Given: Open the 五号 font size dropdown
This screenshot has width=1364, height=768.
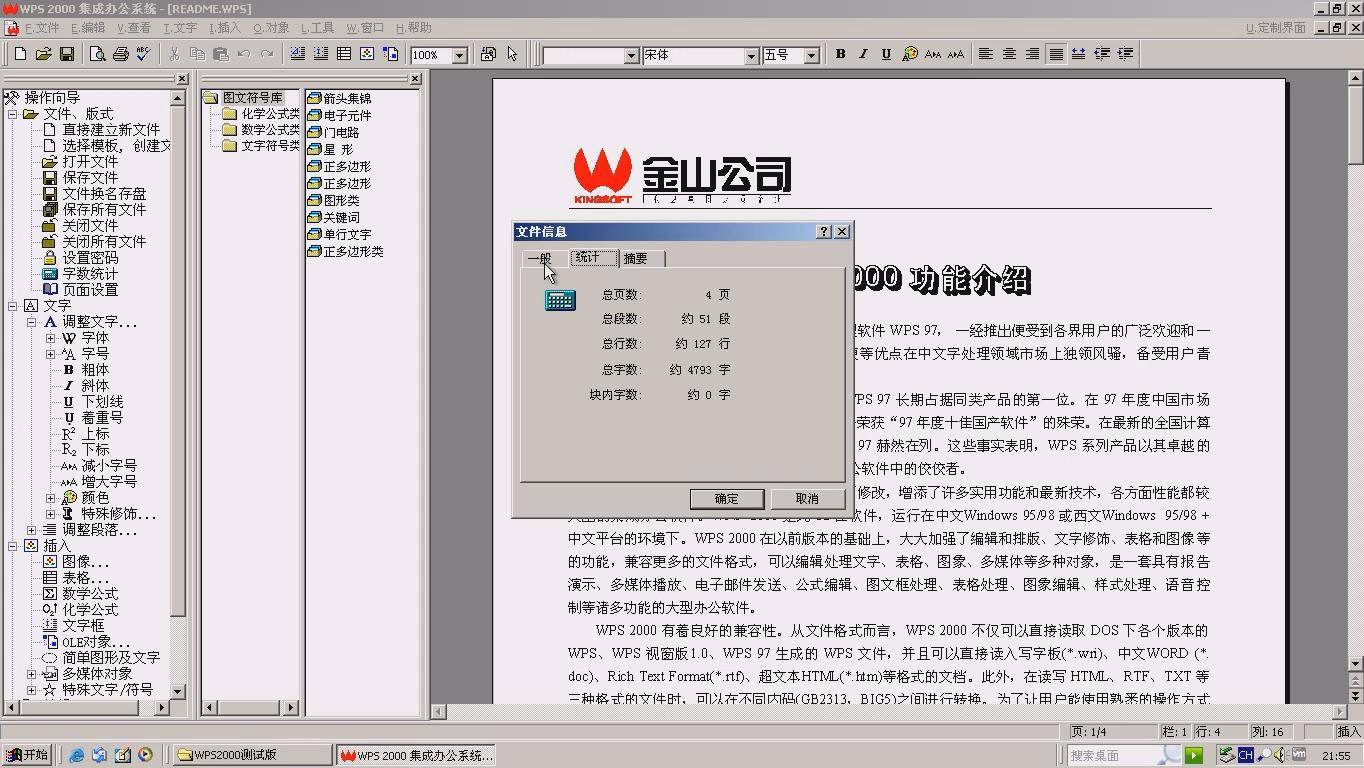Looking at the screenshot, I should point(811,56).
